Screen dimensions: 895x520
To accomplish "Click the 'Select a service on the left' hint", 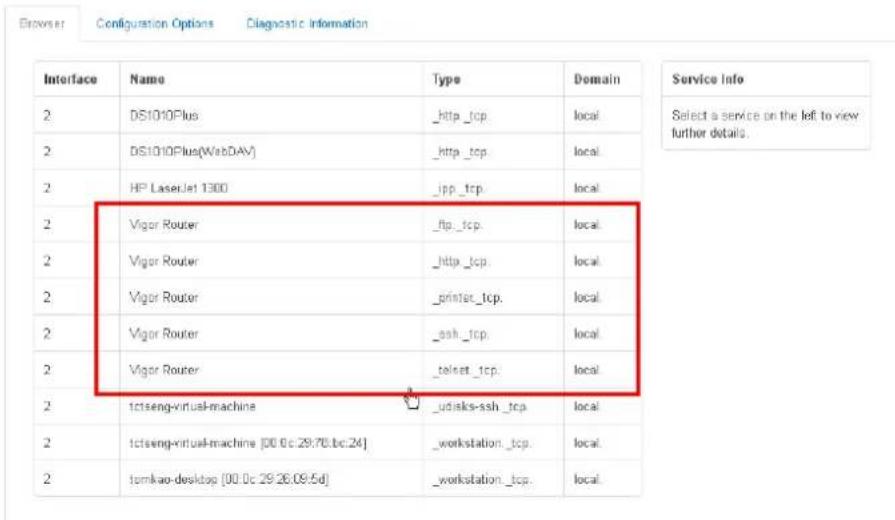I will (765, 124).
